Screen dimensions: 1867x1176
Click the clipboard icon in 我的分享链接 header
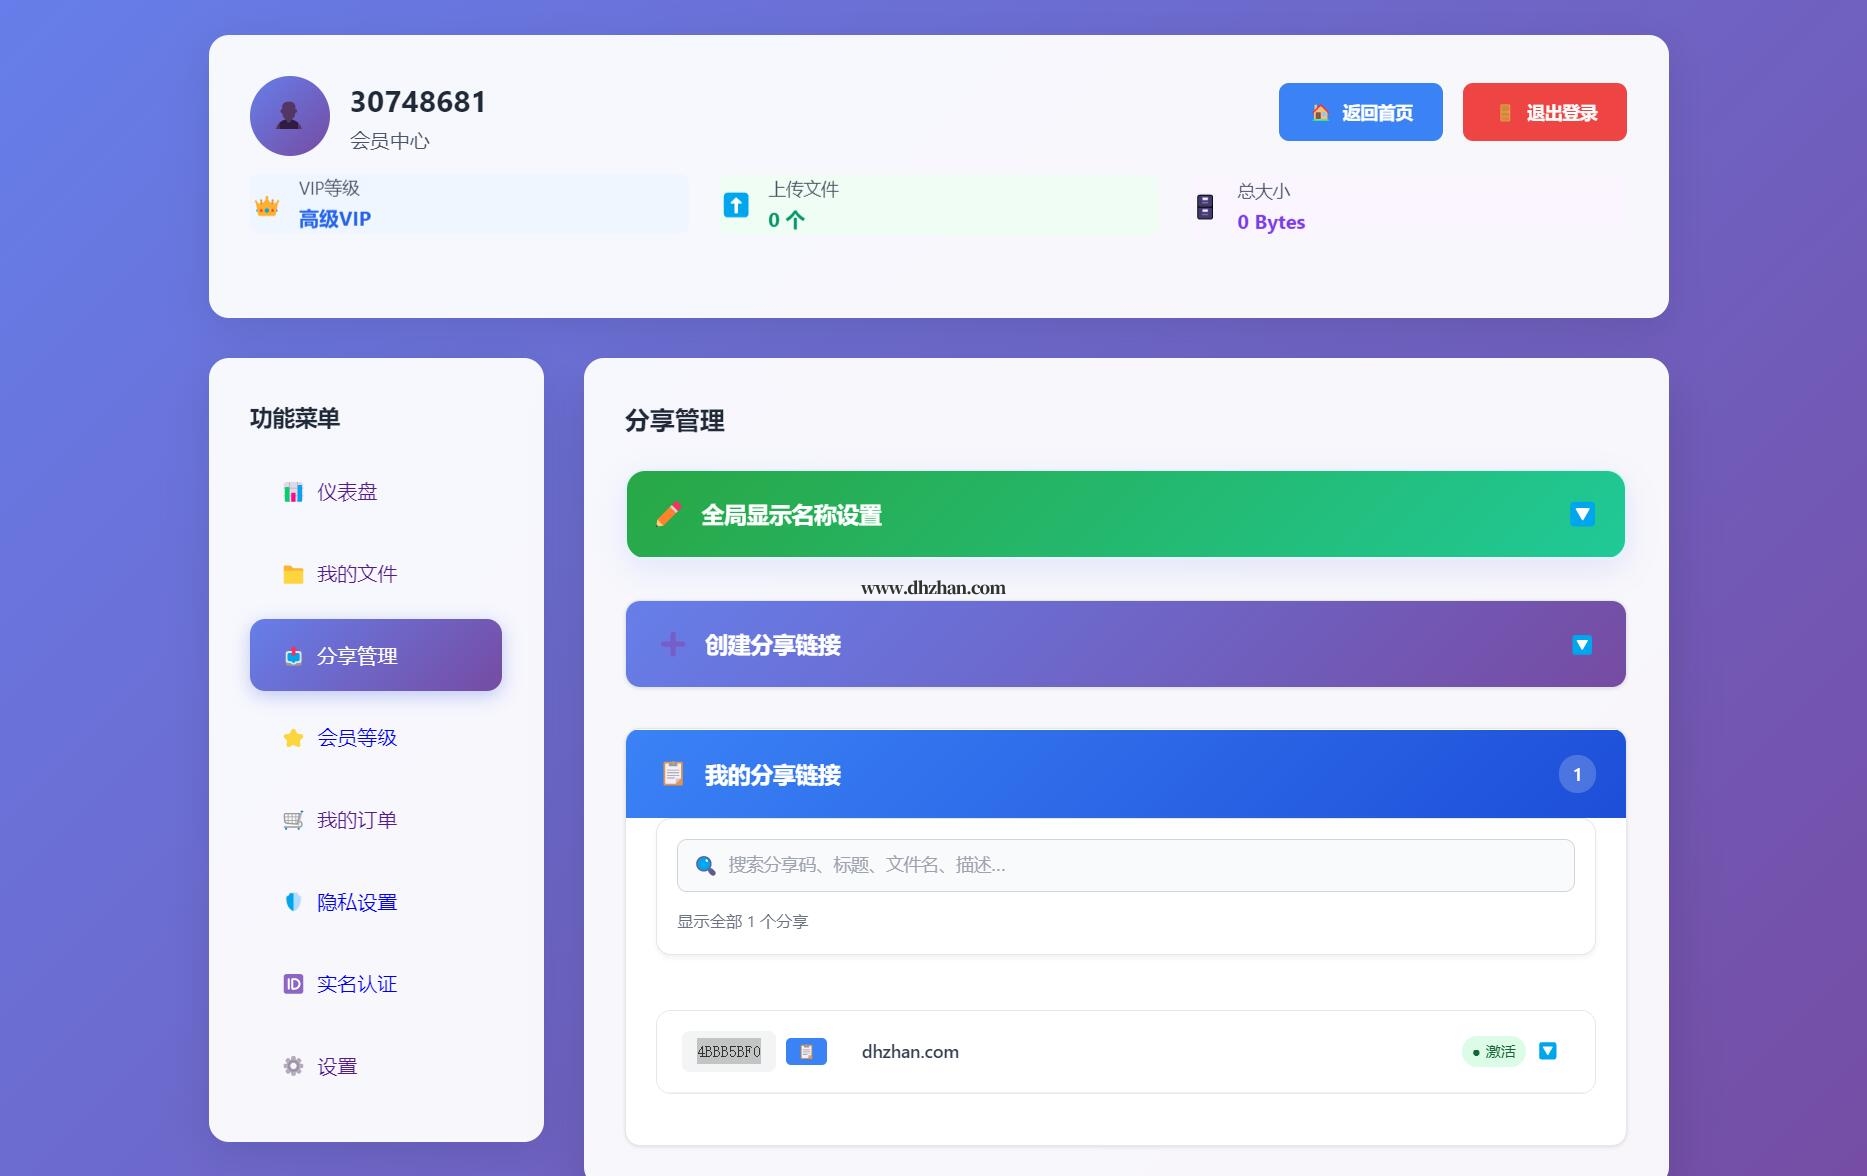coord(673,774)
